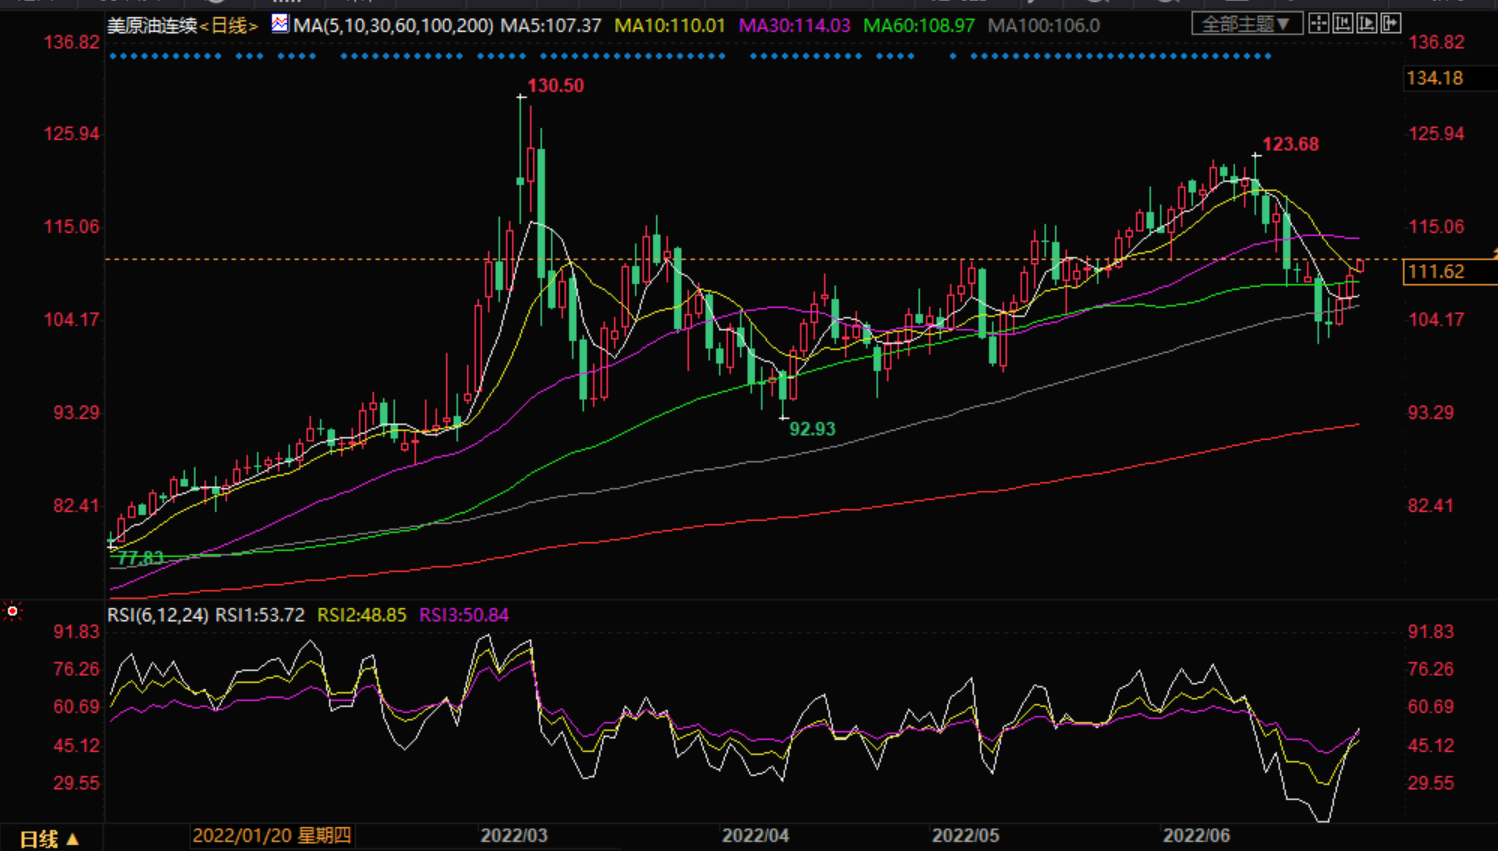Click the 2022/01/20 星期四 date label

click(x=271, y=835)
